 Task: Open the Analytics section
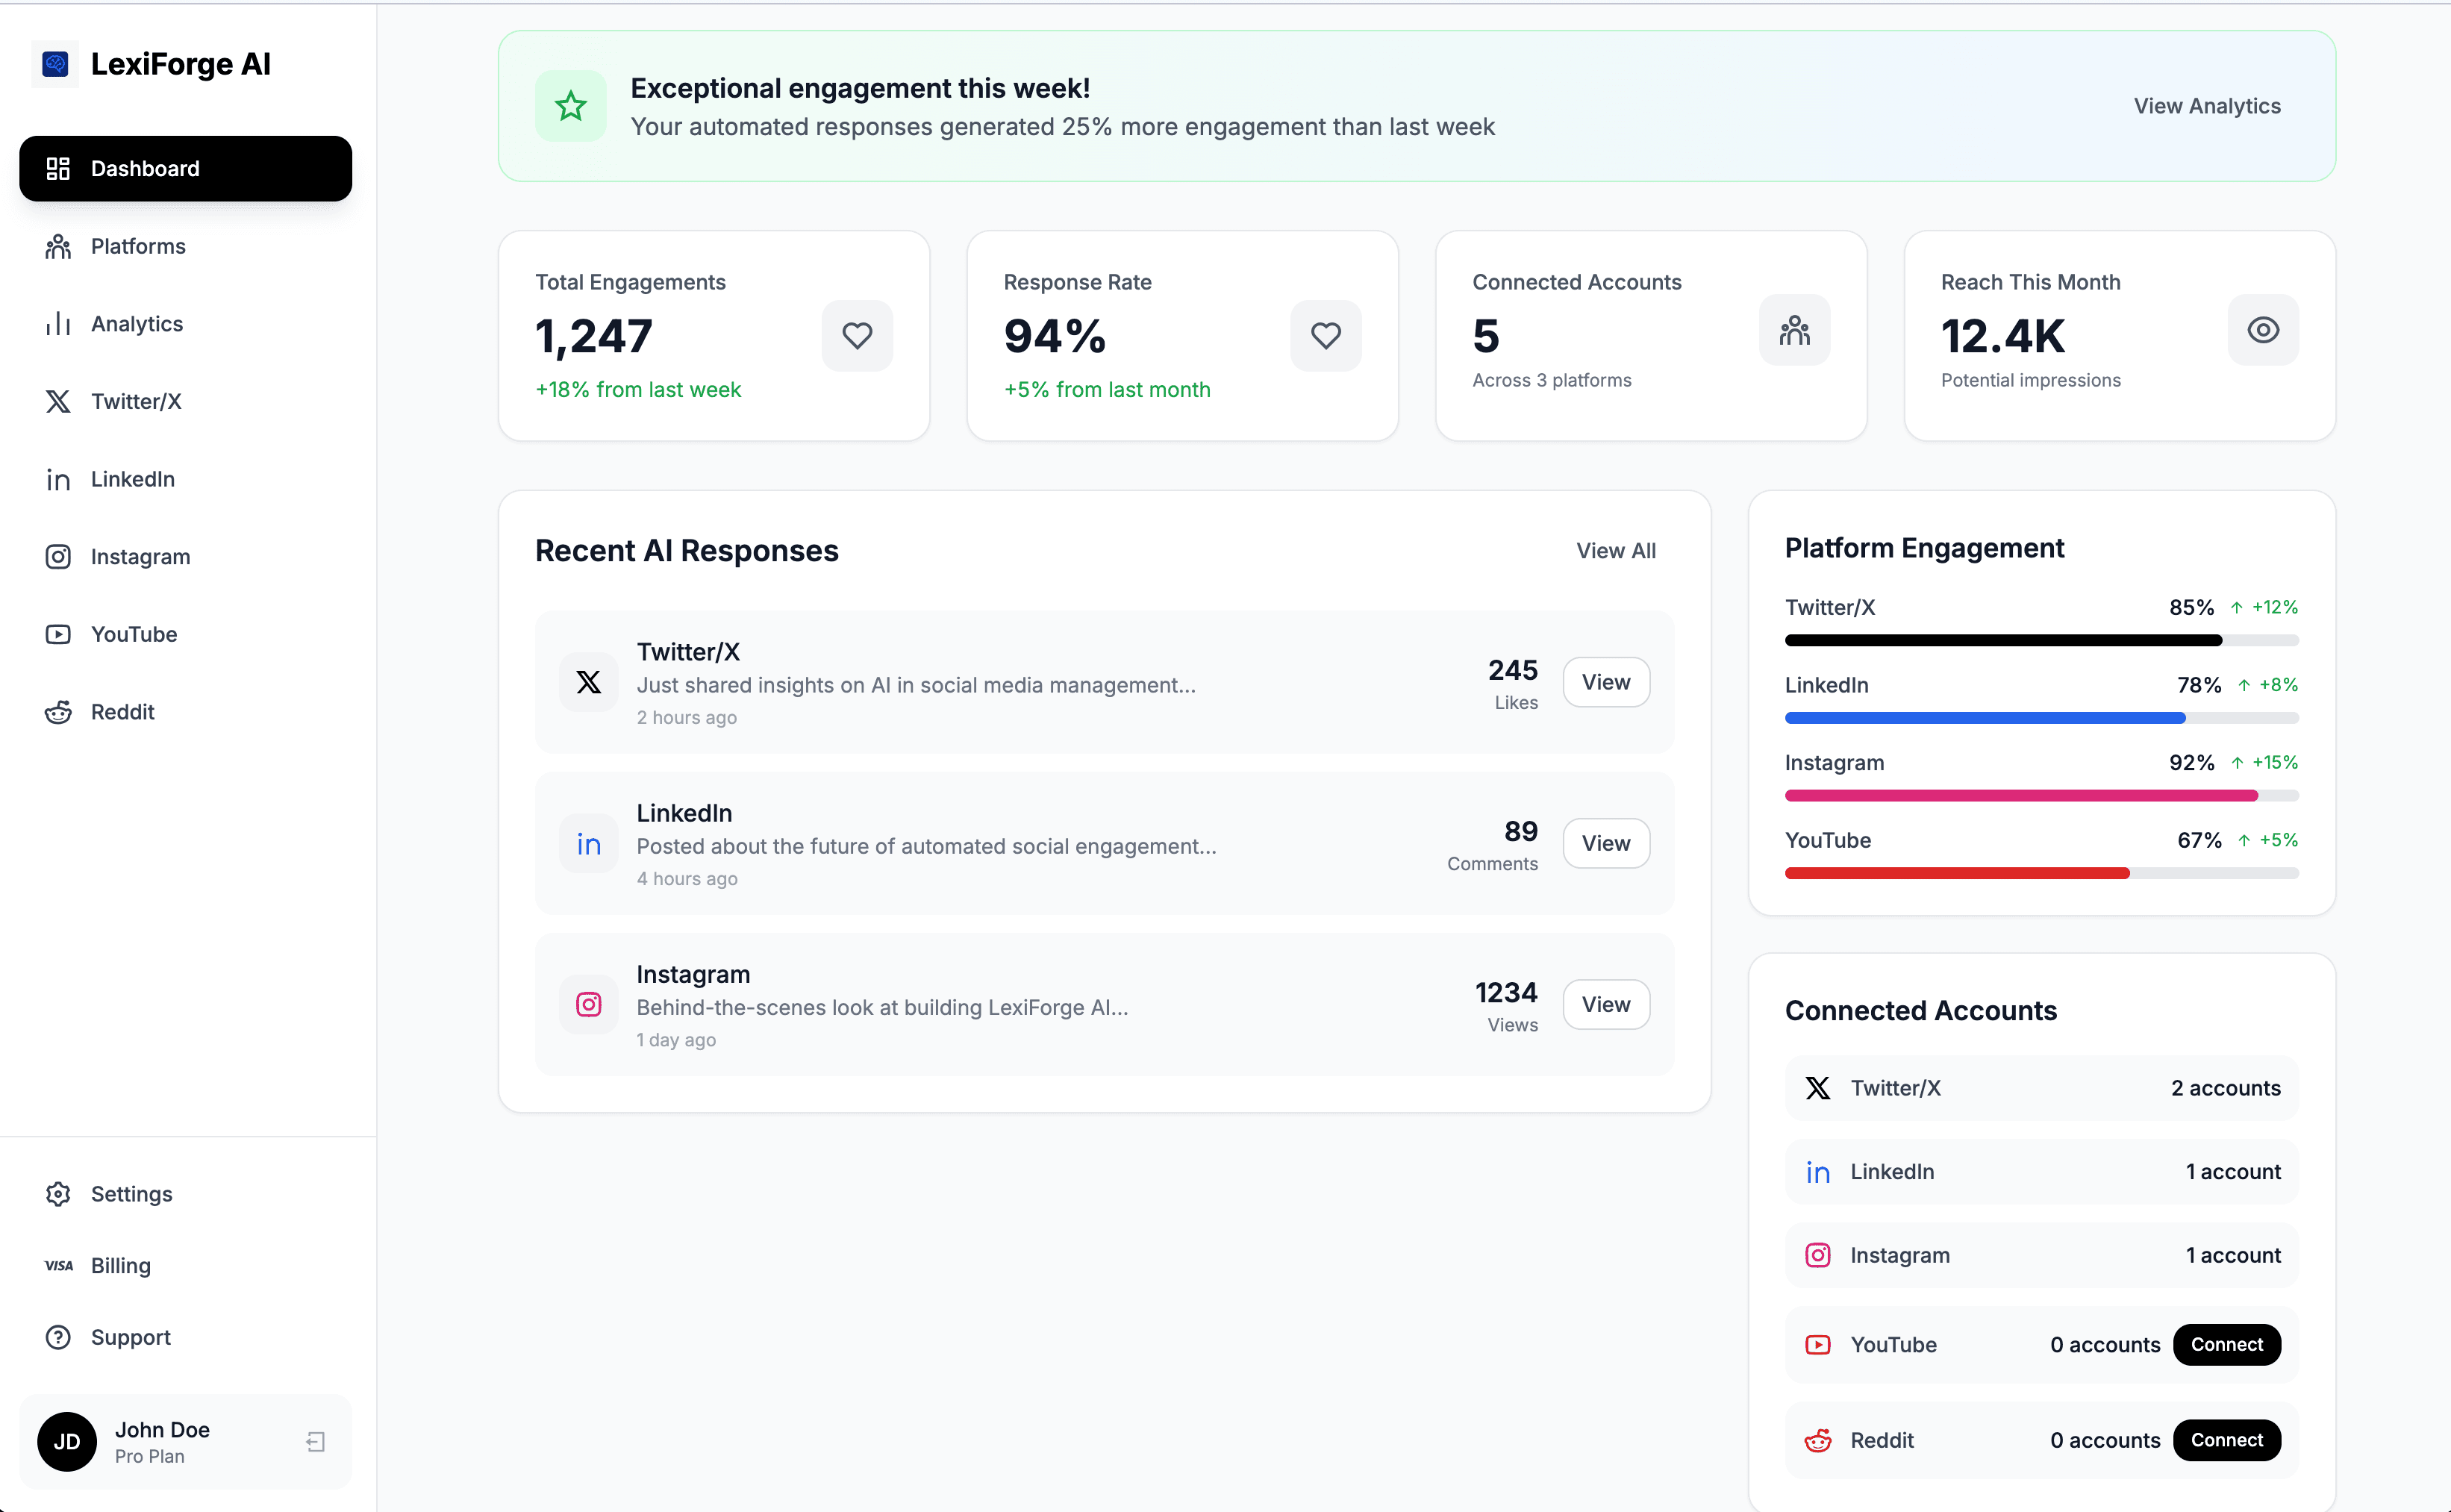(137, 323)
